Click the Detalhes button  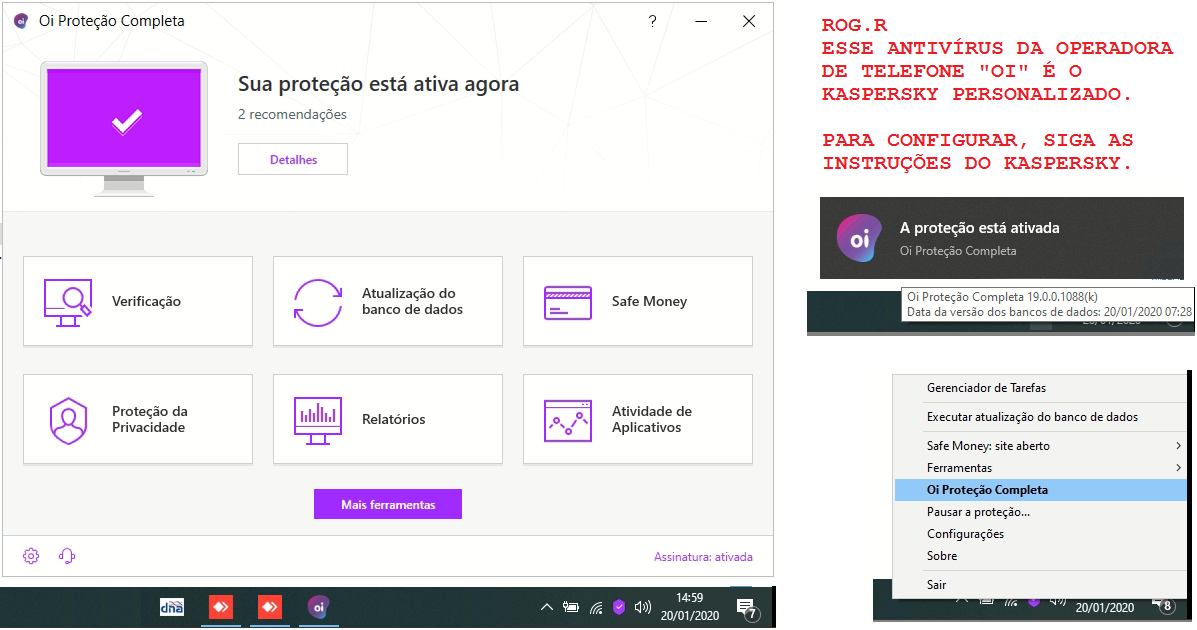tap(293, 159)
